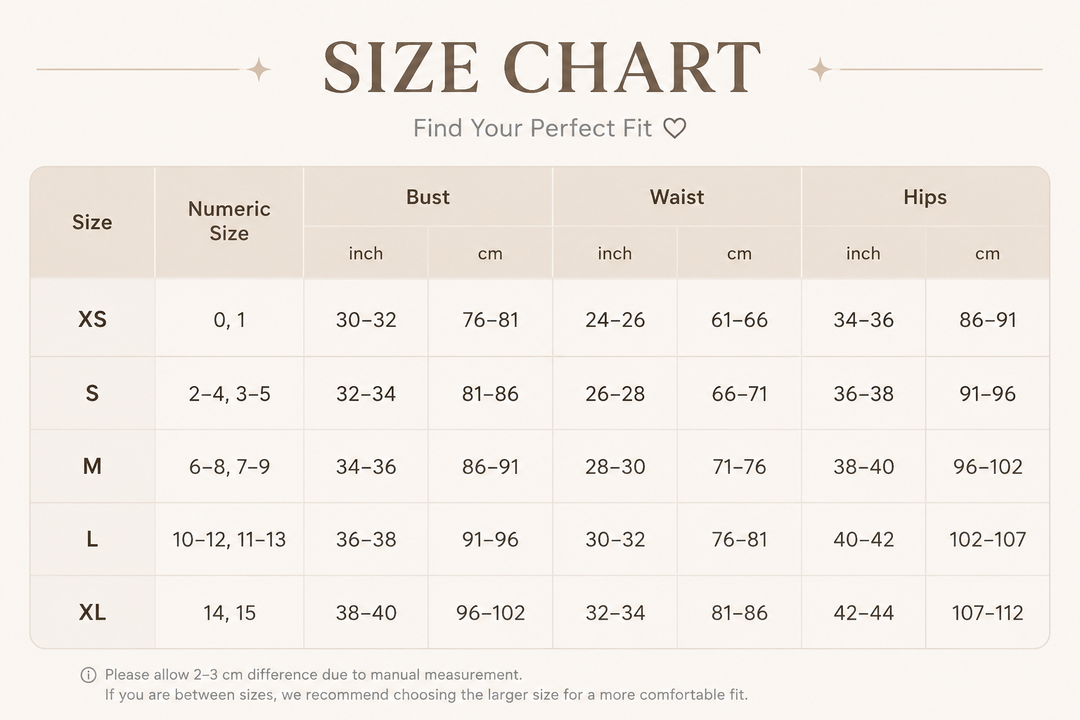This screenshot has width=1080, height=720.
Task: Click the Size column header
Action: [92, 222]
